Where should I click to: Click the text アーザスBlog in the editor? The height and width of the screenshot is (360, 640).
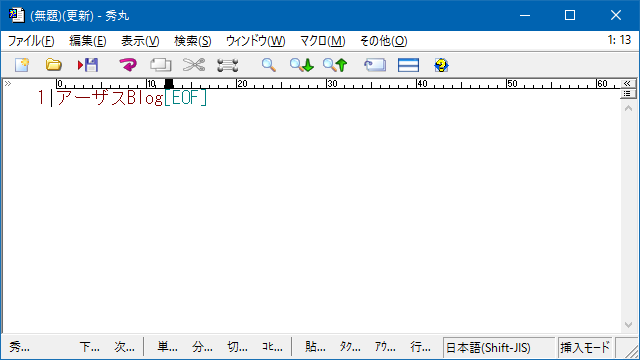110,98
